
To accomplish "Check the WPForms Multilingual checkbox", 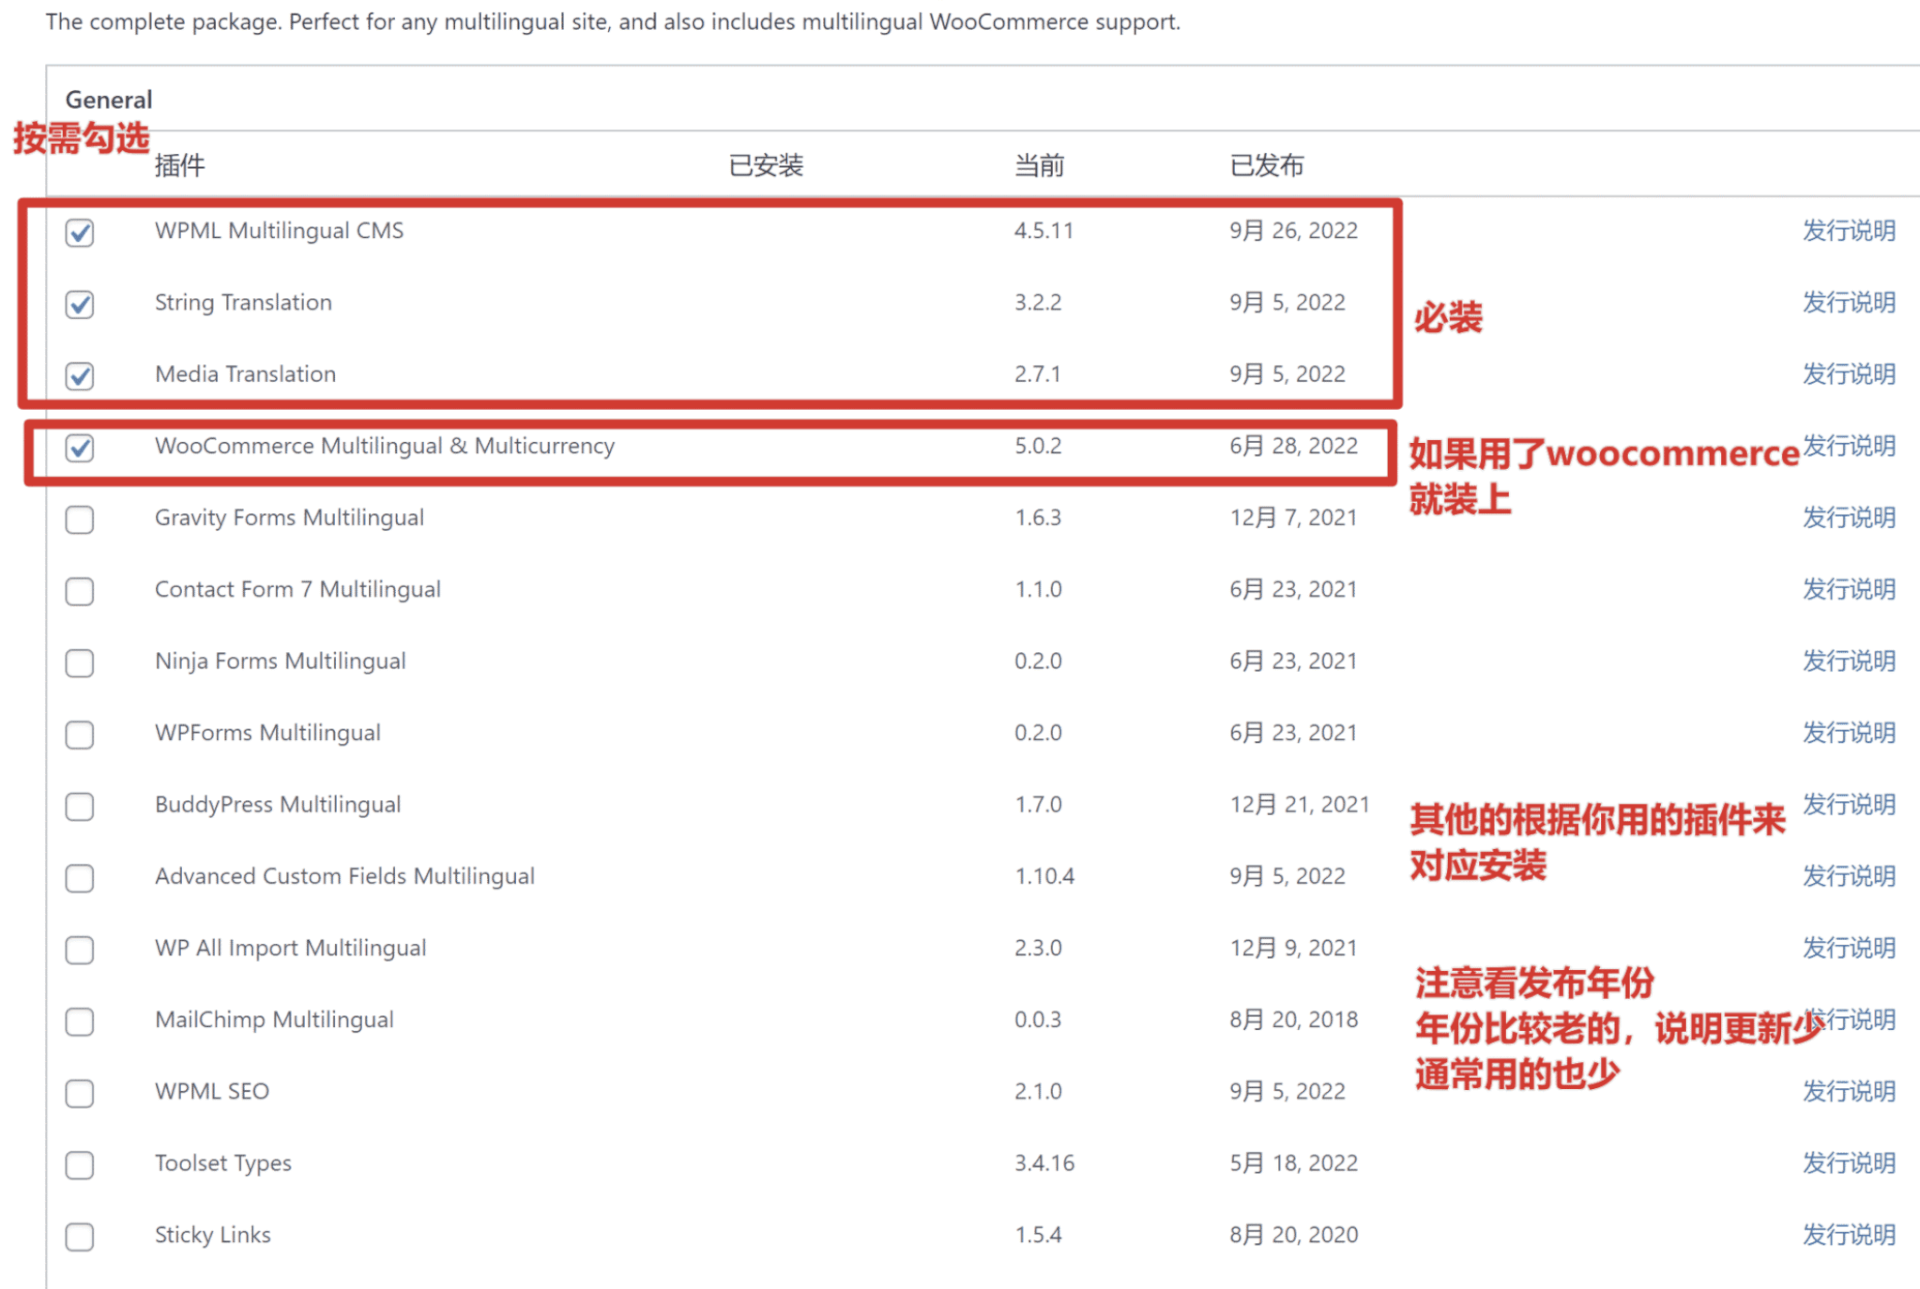I will (x=80, y=735).
